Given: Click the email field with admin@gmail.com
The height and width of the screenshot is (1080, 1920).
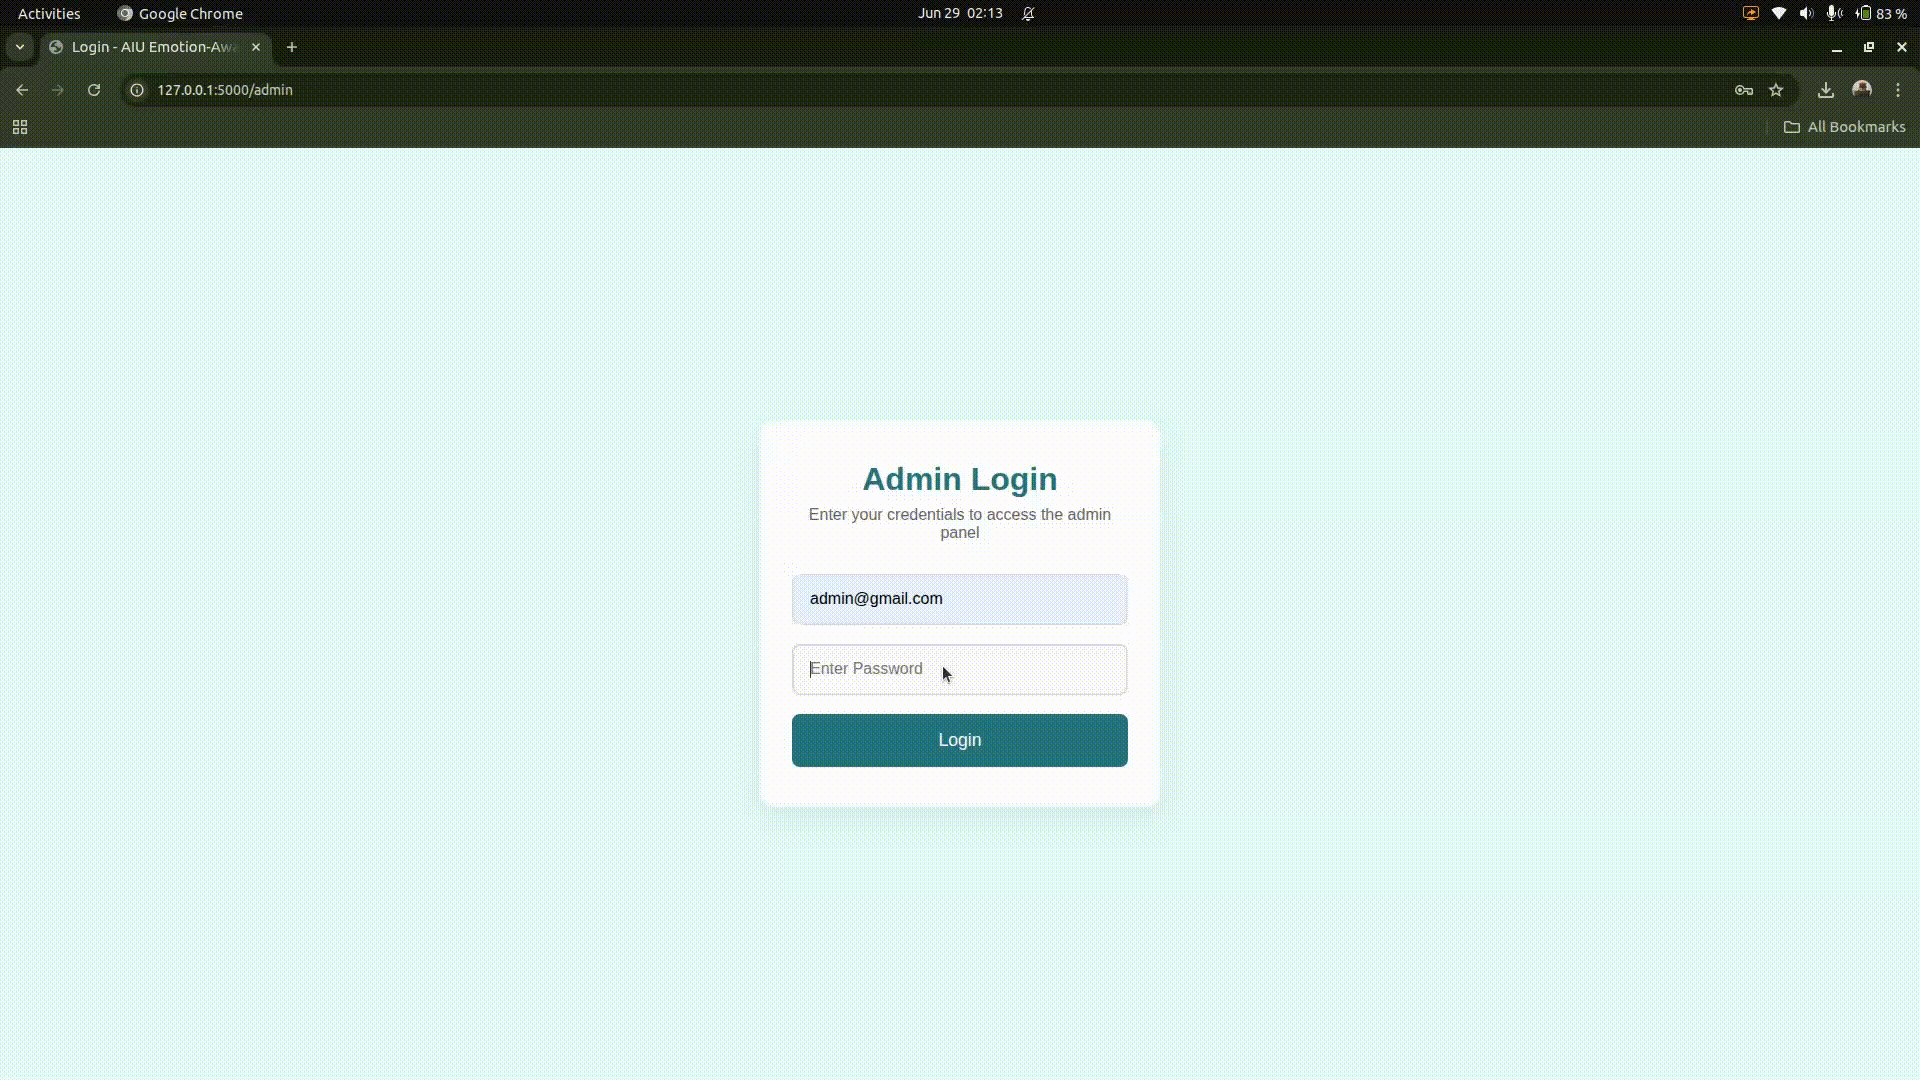Looking at the screenshot, I should [960, 599].
